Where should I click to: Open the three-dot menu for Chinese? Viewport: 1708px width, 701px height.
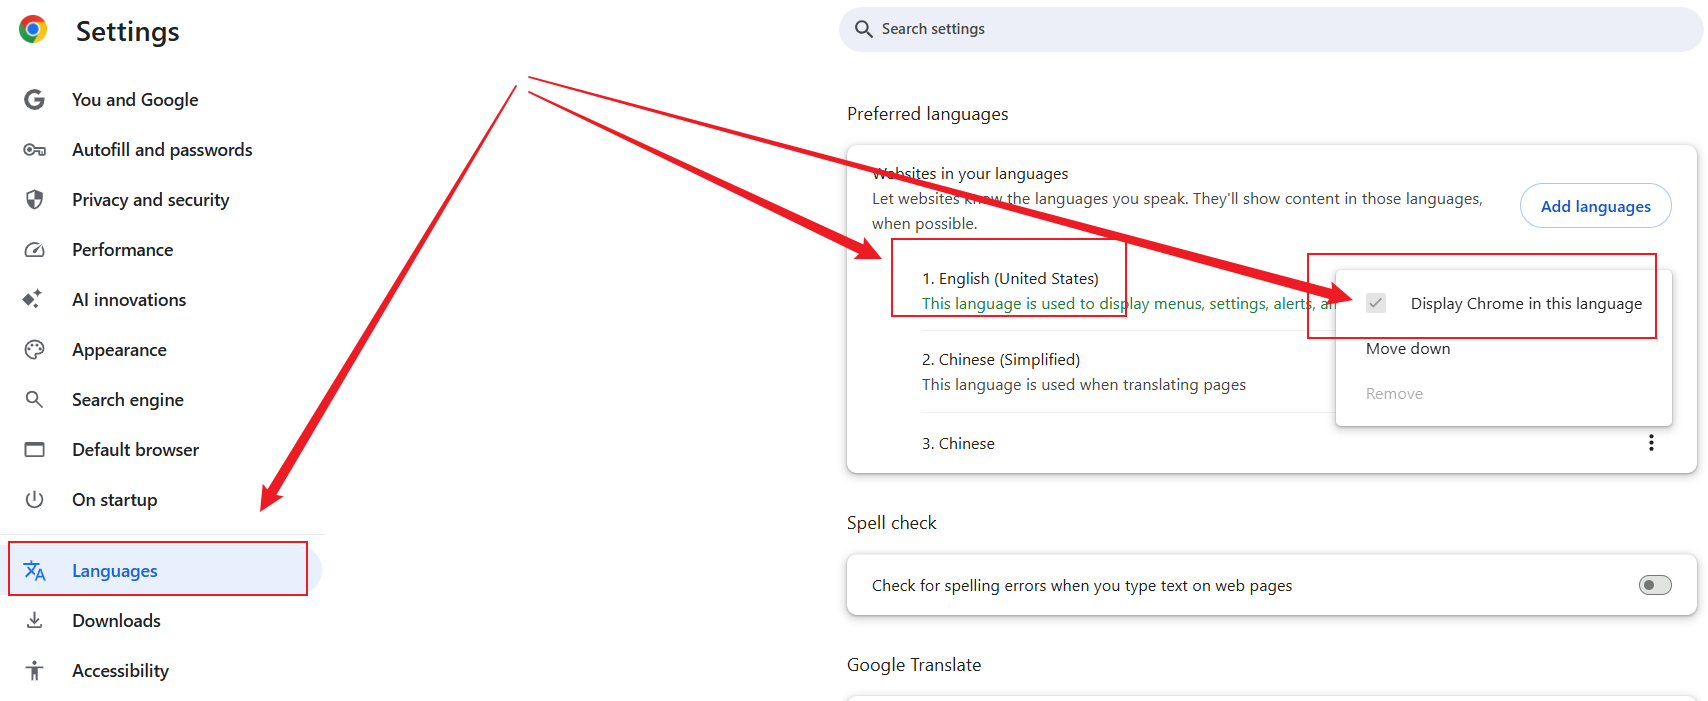[1650, 443]
